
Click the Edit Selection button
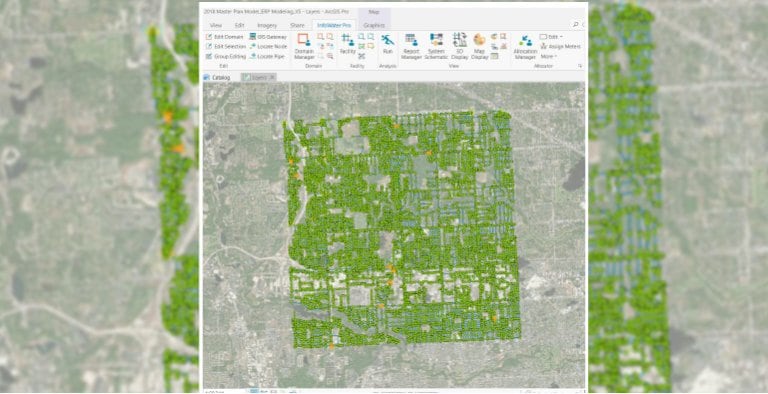tap(226, 47)
